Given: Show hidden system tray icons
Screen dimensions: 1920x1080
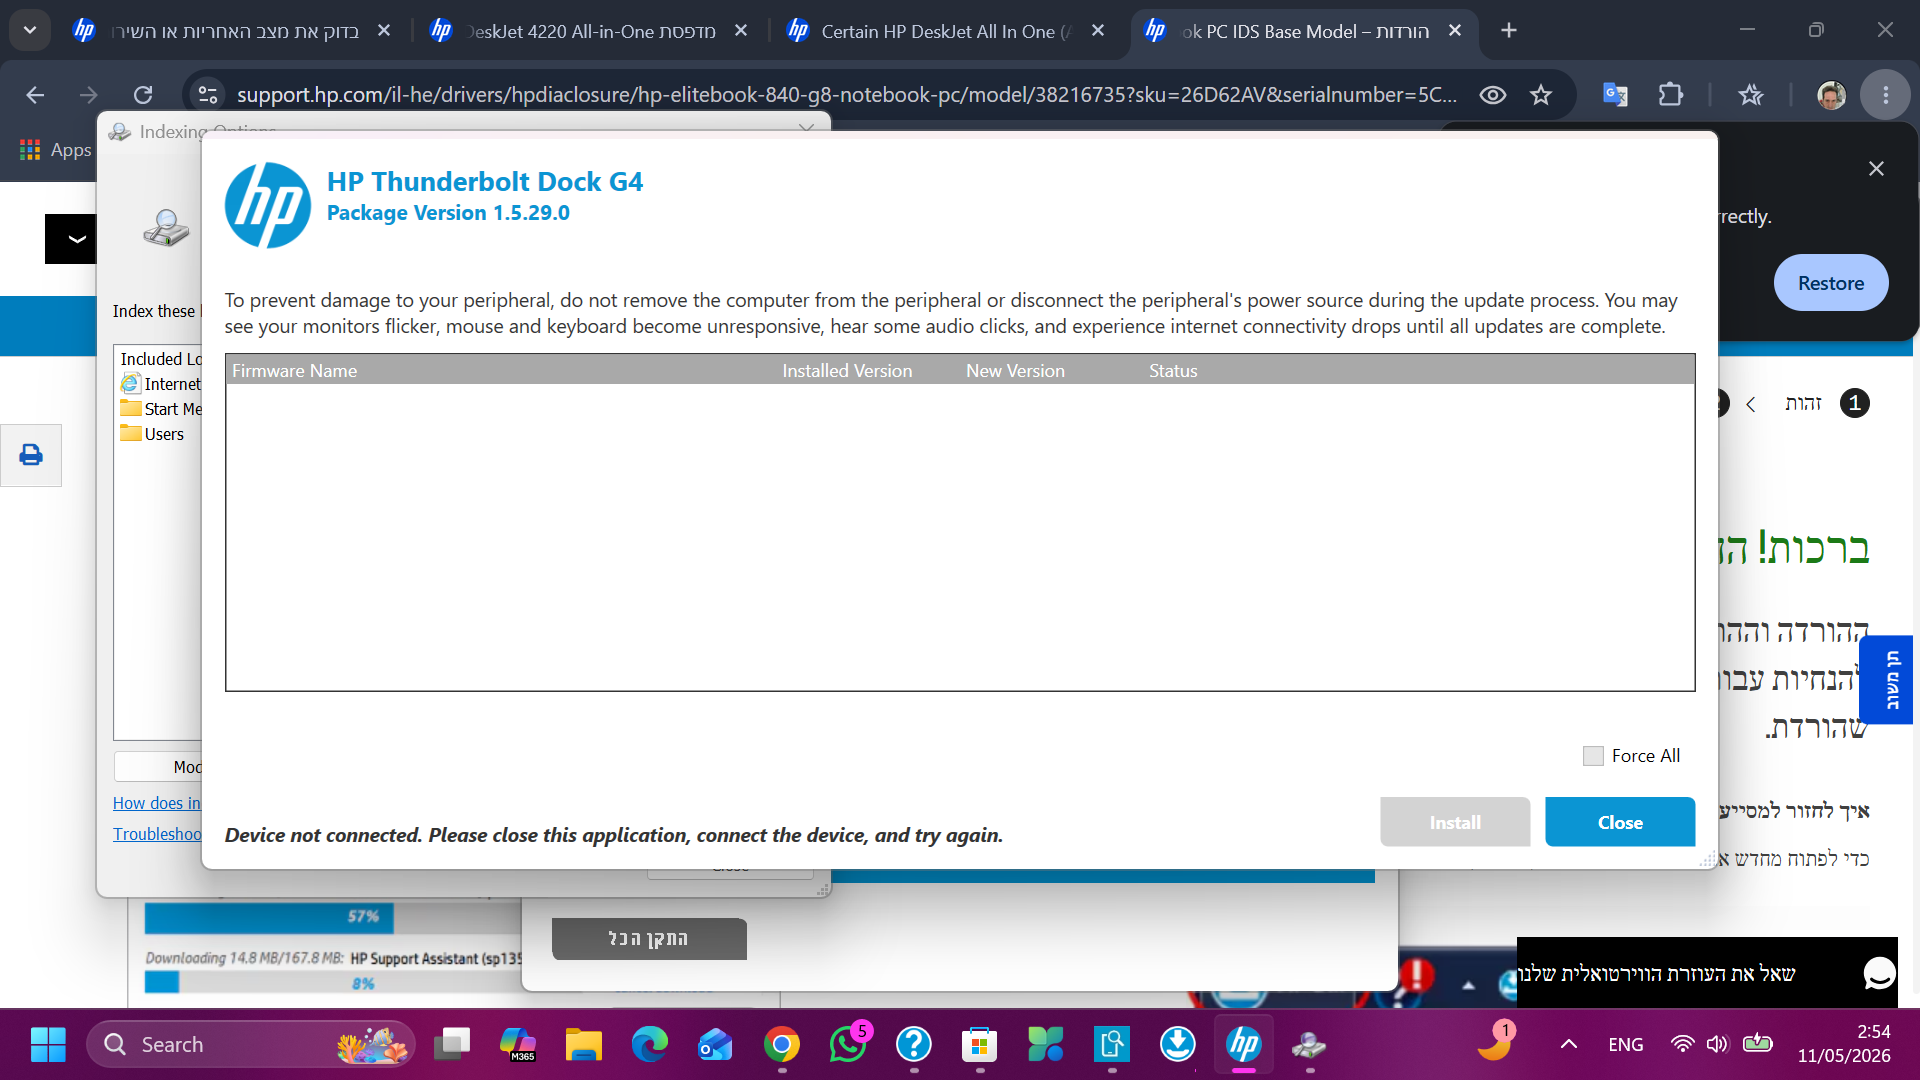Looking at the screenshot, I should point(1569,1045).
